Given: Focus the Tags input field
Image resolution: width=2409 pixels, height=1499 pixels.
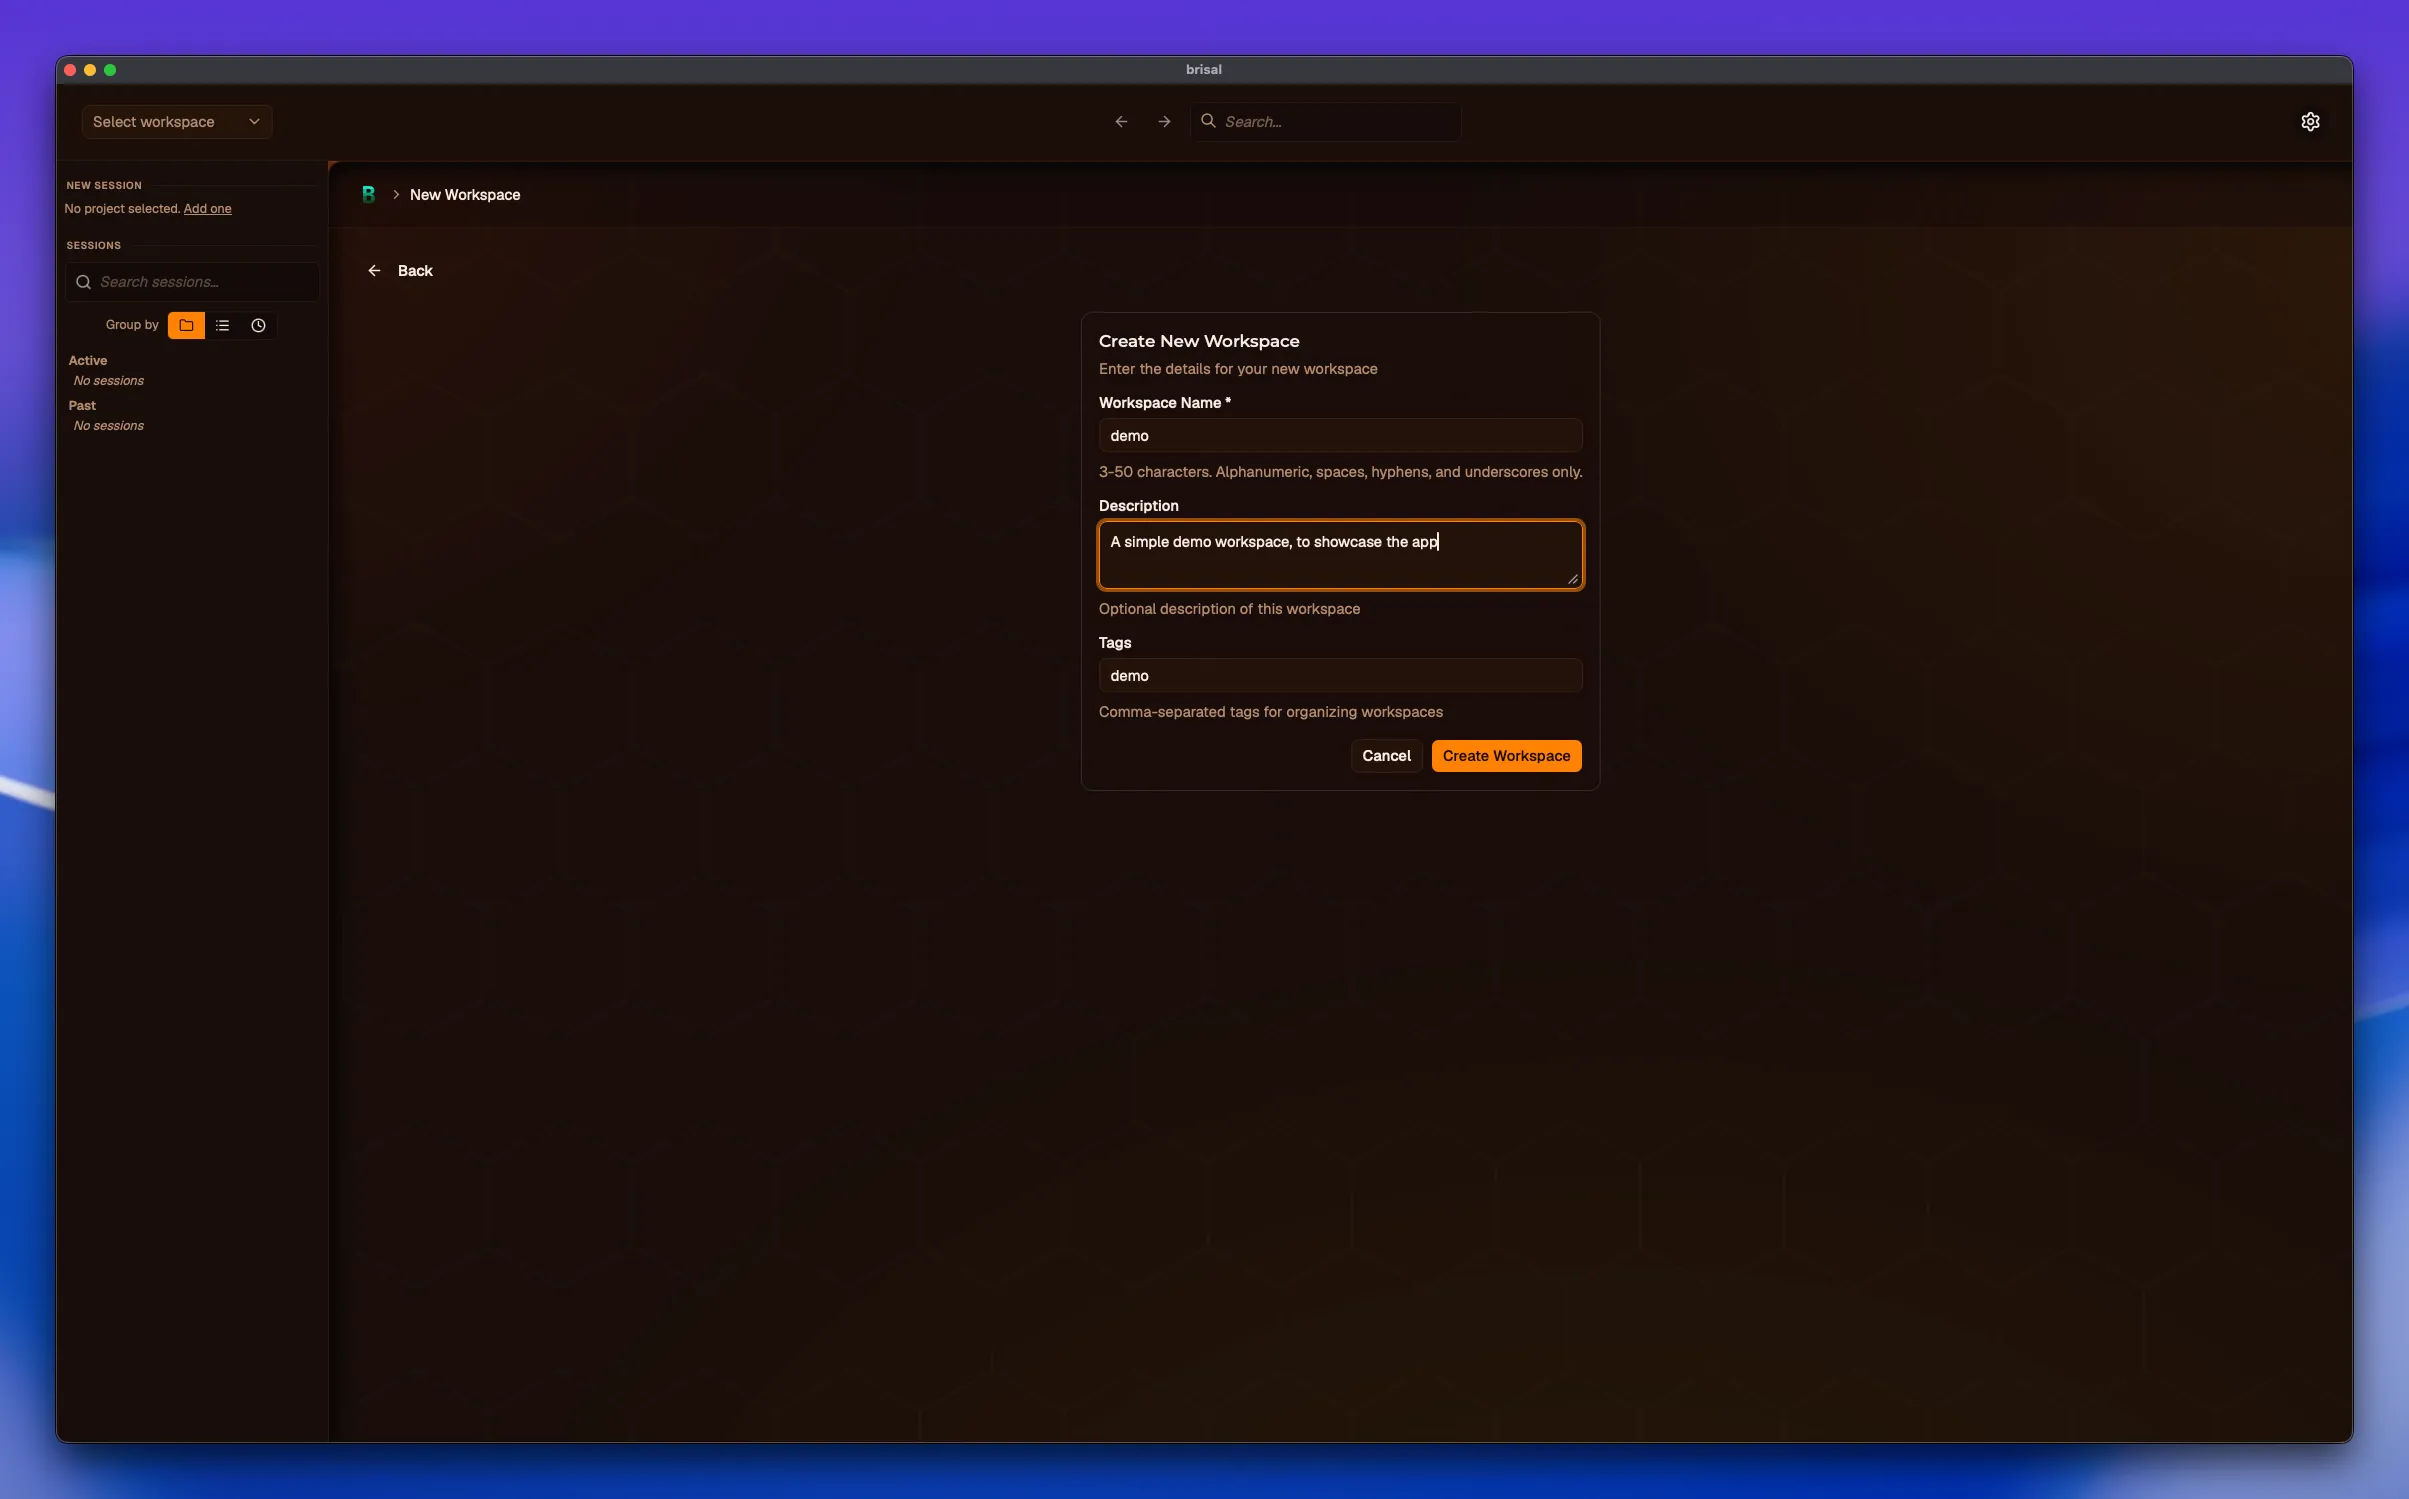Looking at the screenshot, I should point(1340,675).
